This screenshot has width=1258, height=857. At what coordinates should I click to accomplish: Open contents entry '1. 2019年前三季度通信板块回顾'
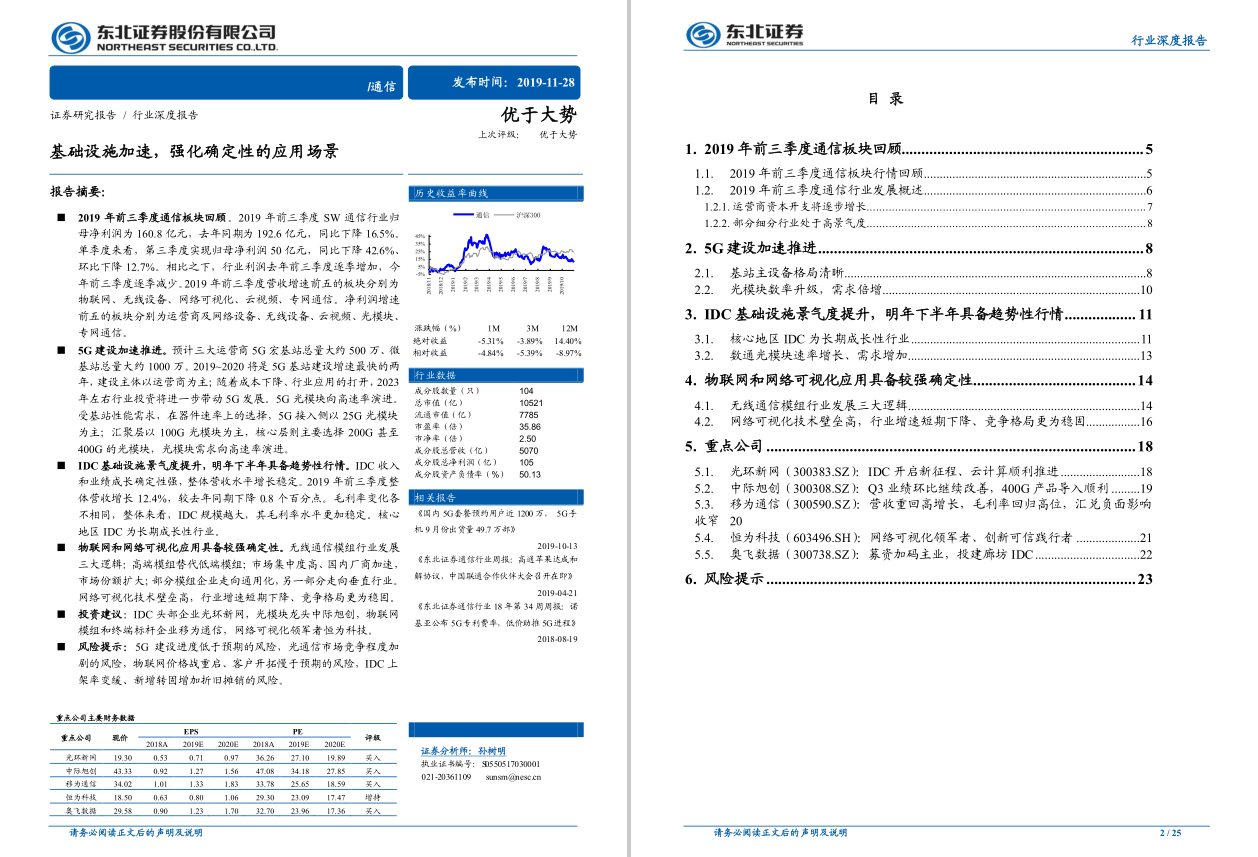click(919, 150)
